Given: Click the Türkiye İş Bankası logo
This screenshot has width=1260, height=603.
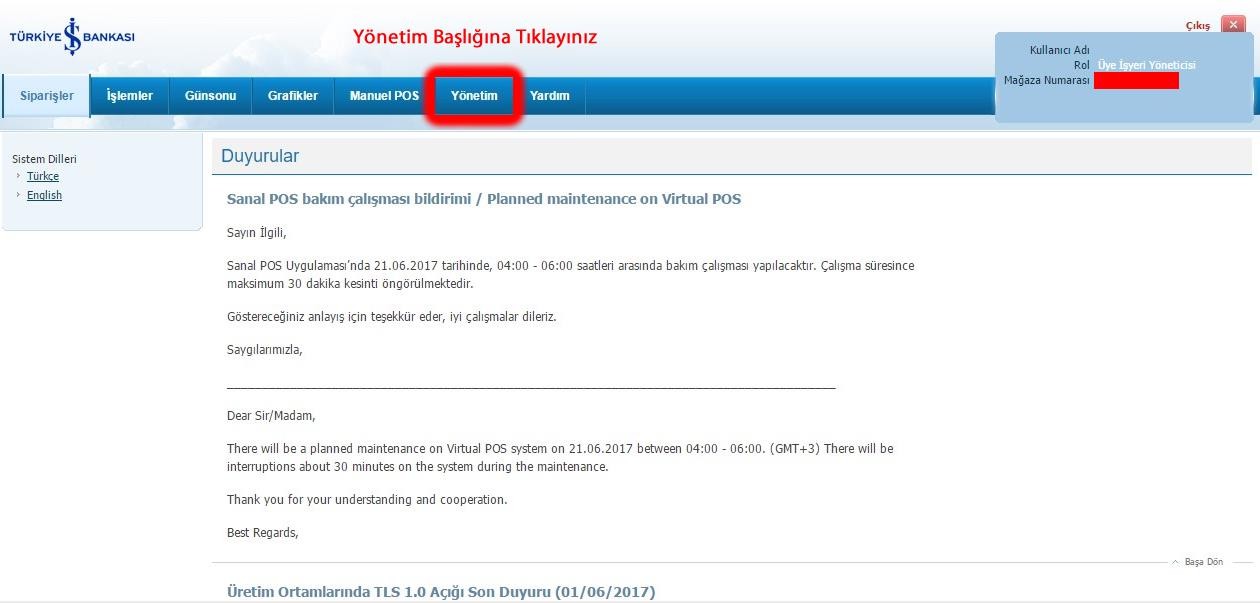Looking at the screenshot, I should 72,37.
